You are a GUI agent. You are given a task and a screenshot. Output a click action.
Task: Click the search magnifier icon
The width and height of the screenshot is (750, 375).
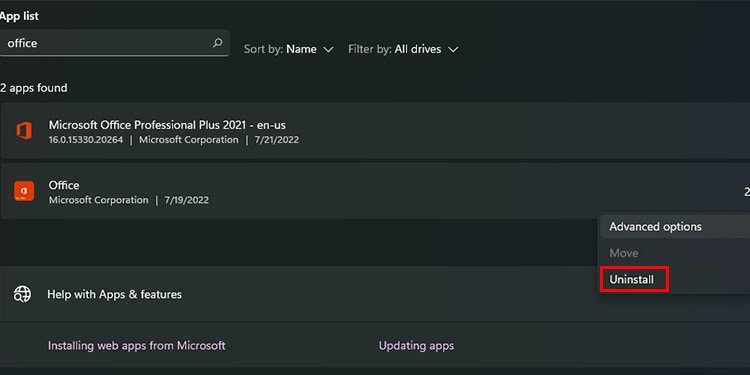click(217, 43)
